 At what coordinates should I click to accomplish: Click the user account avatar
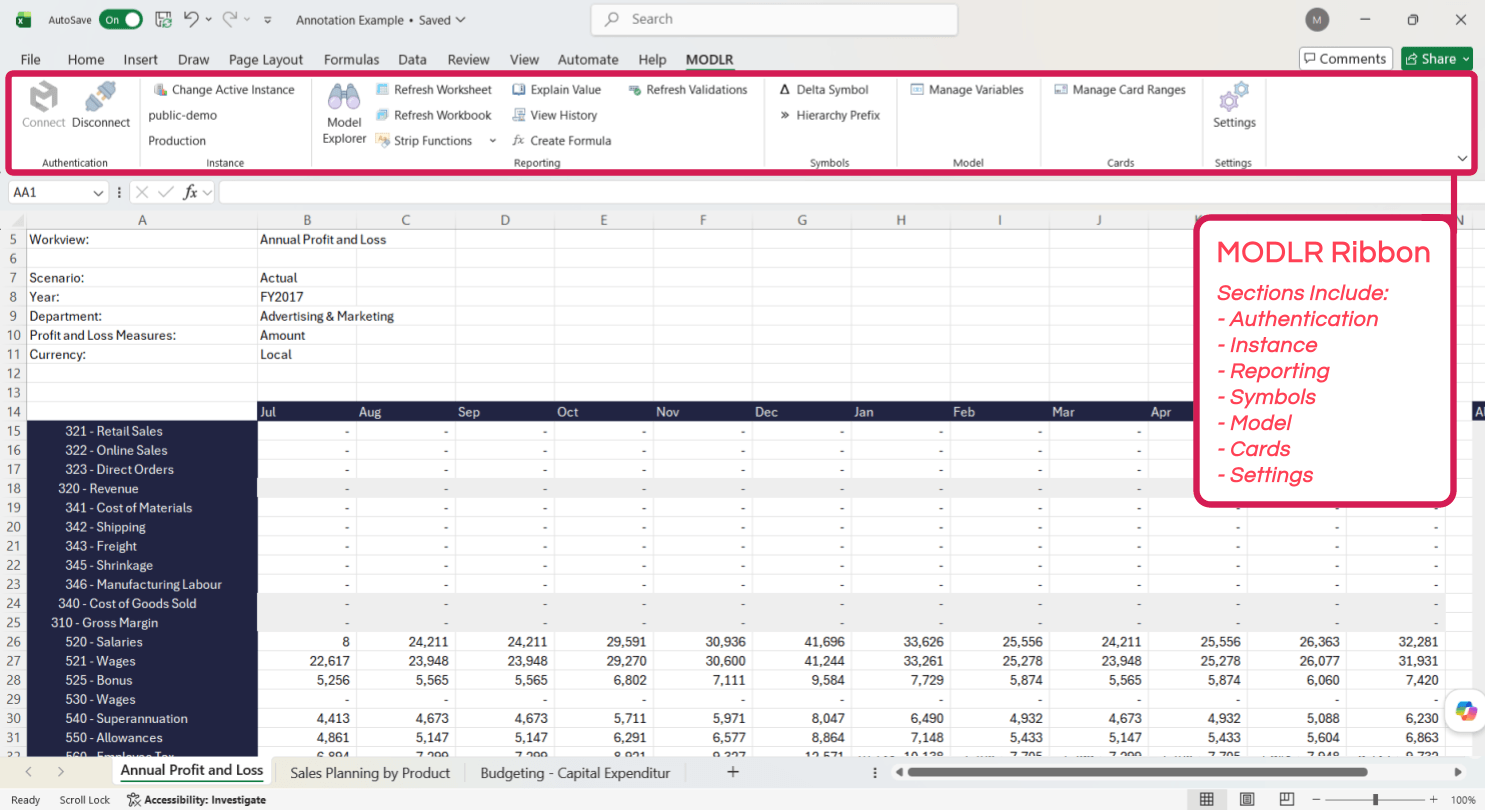[1317, 20]
